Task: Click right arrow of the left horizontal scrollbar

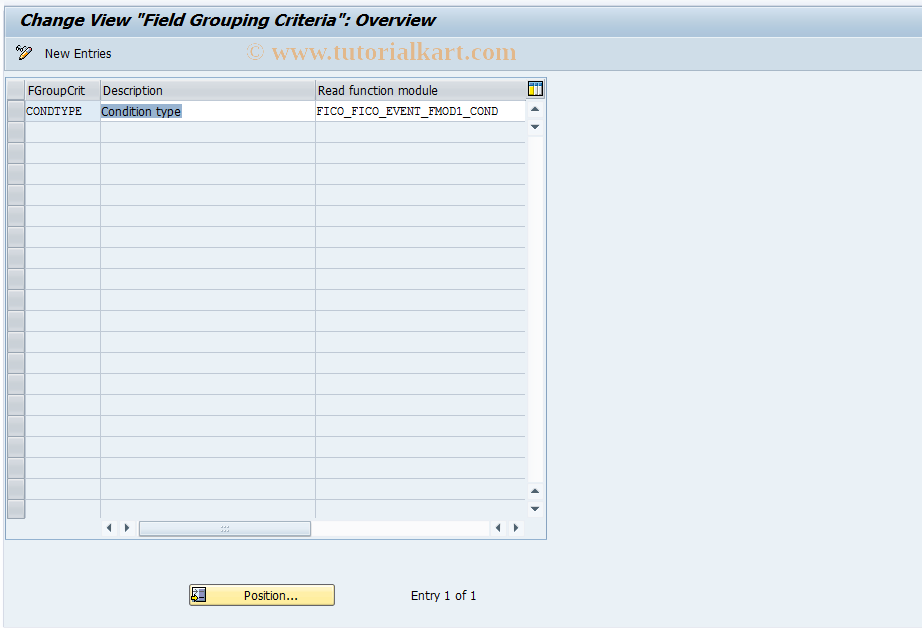Action: pos(127,528)
